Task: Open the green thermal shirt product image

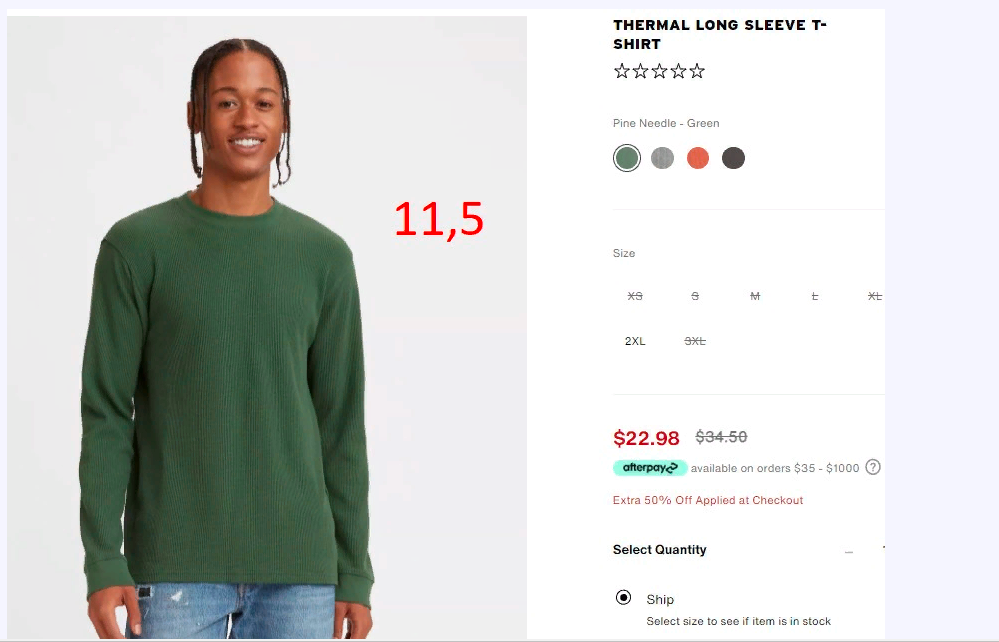Action: (267, 327)
